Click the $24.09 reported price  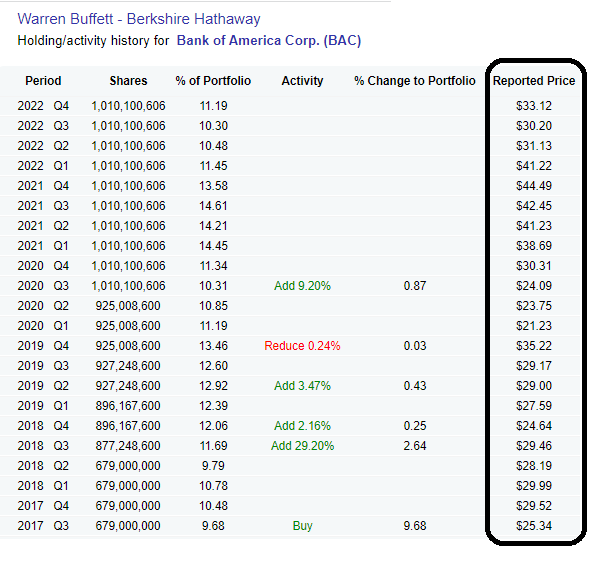click(534, 286)
